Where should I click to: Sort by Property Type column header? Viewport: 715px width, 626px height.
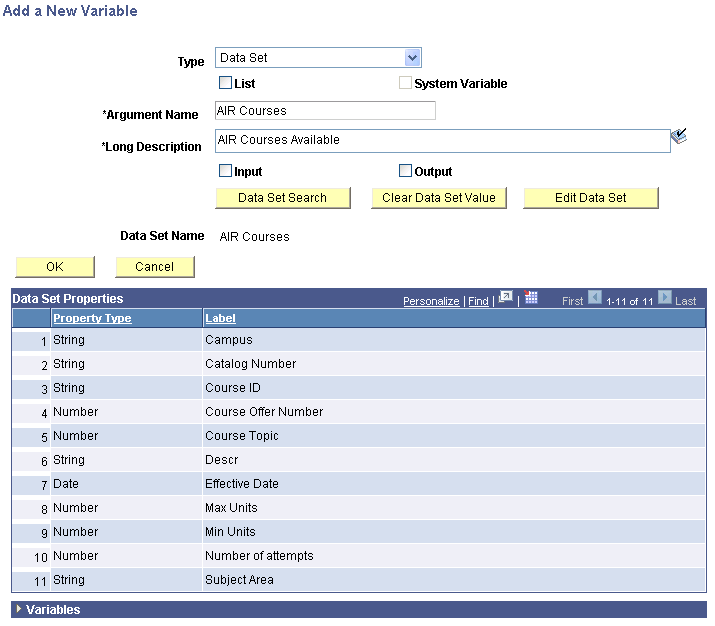point(92,318)
